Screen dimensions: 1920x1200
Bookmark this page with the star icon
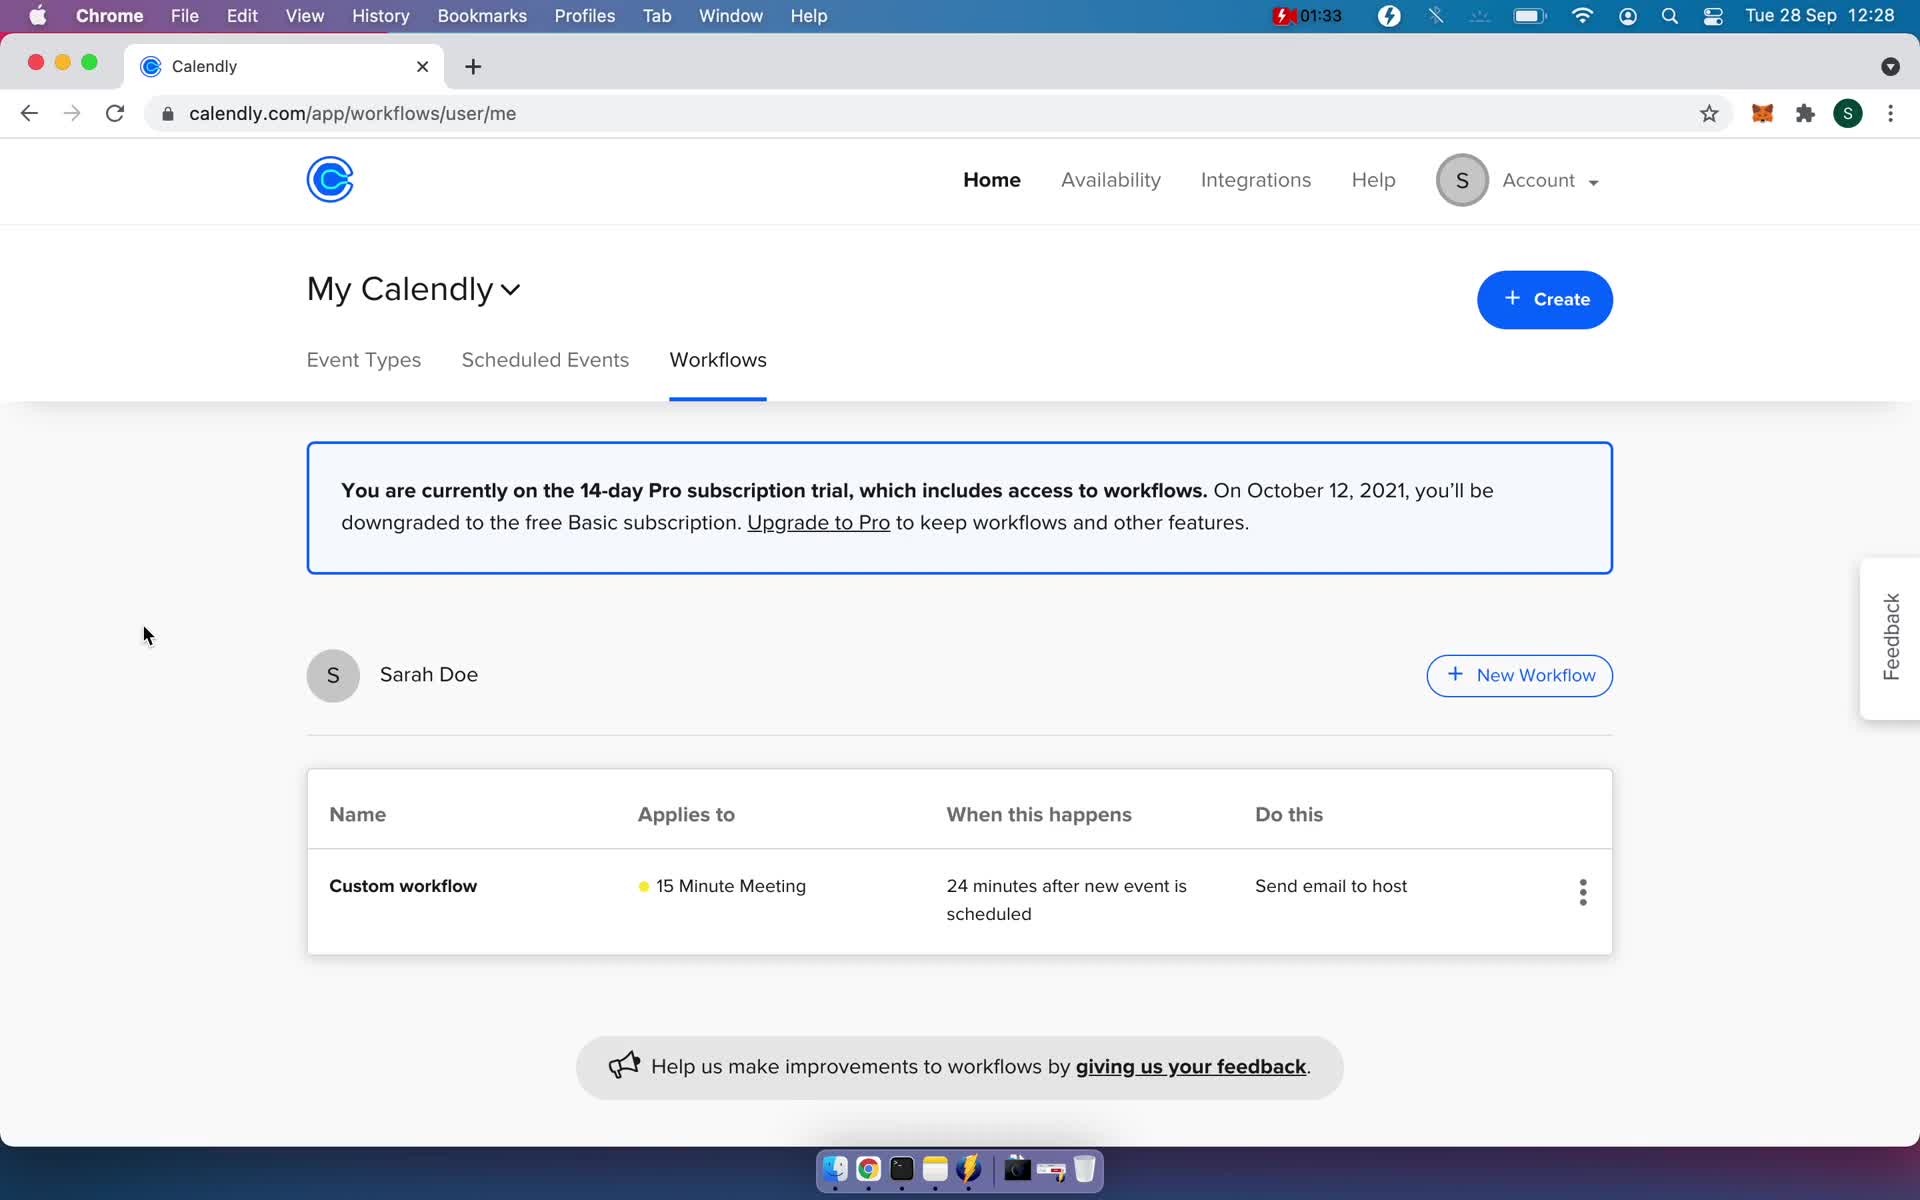pyautogui.click(x=1709, y=114)
